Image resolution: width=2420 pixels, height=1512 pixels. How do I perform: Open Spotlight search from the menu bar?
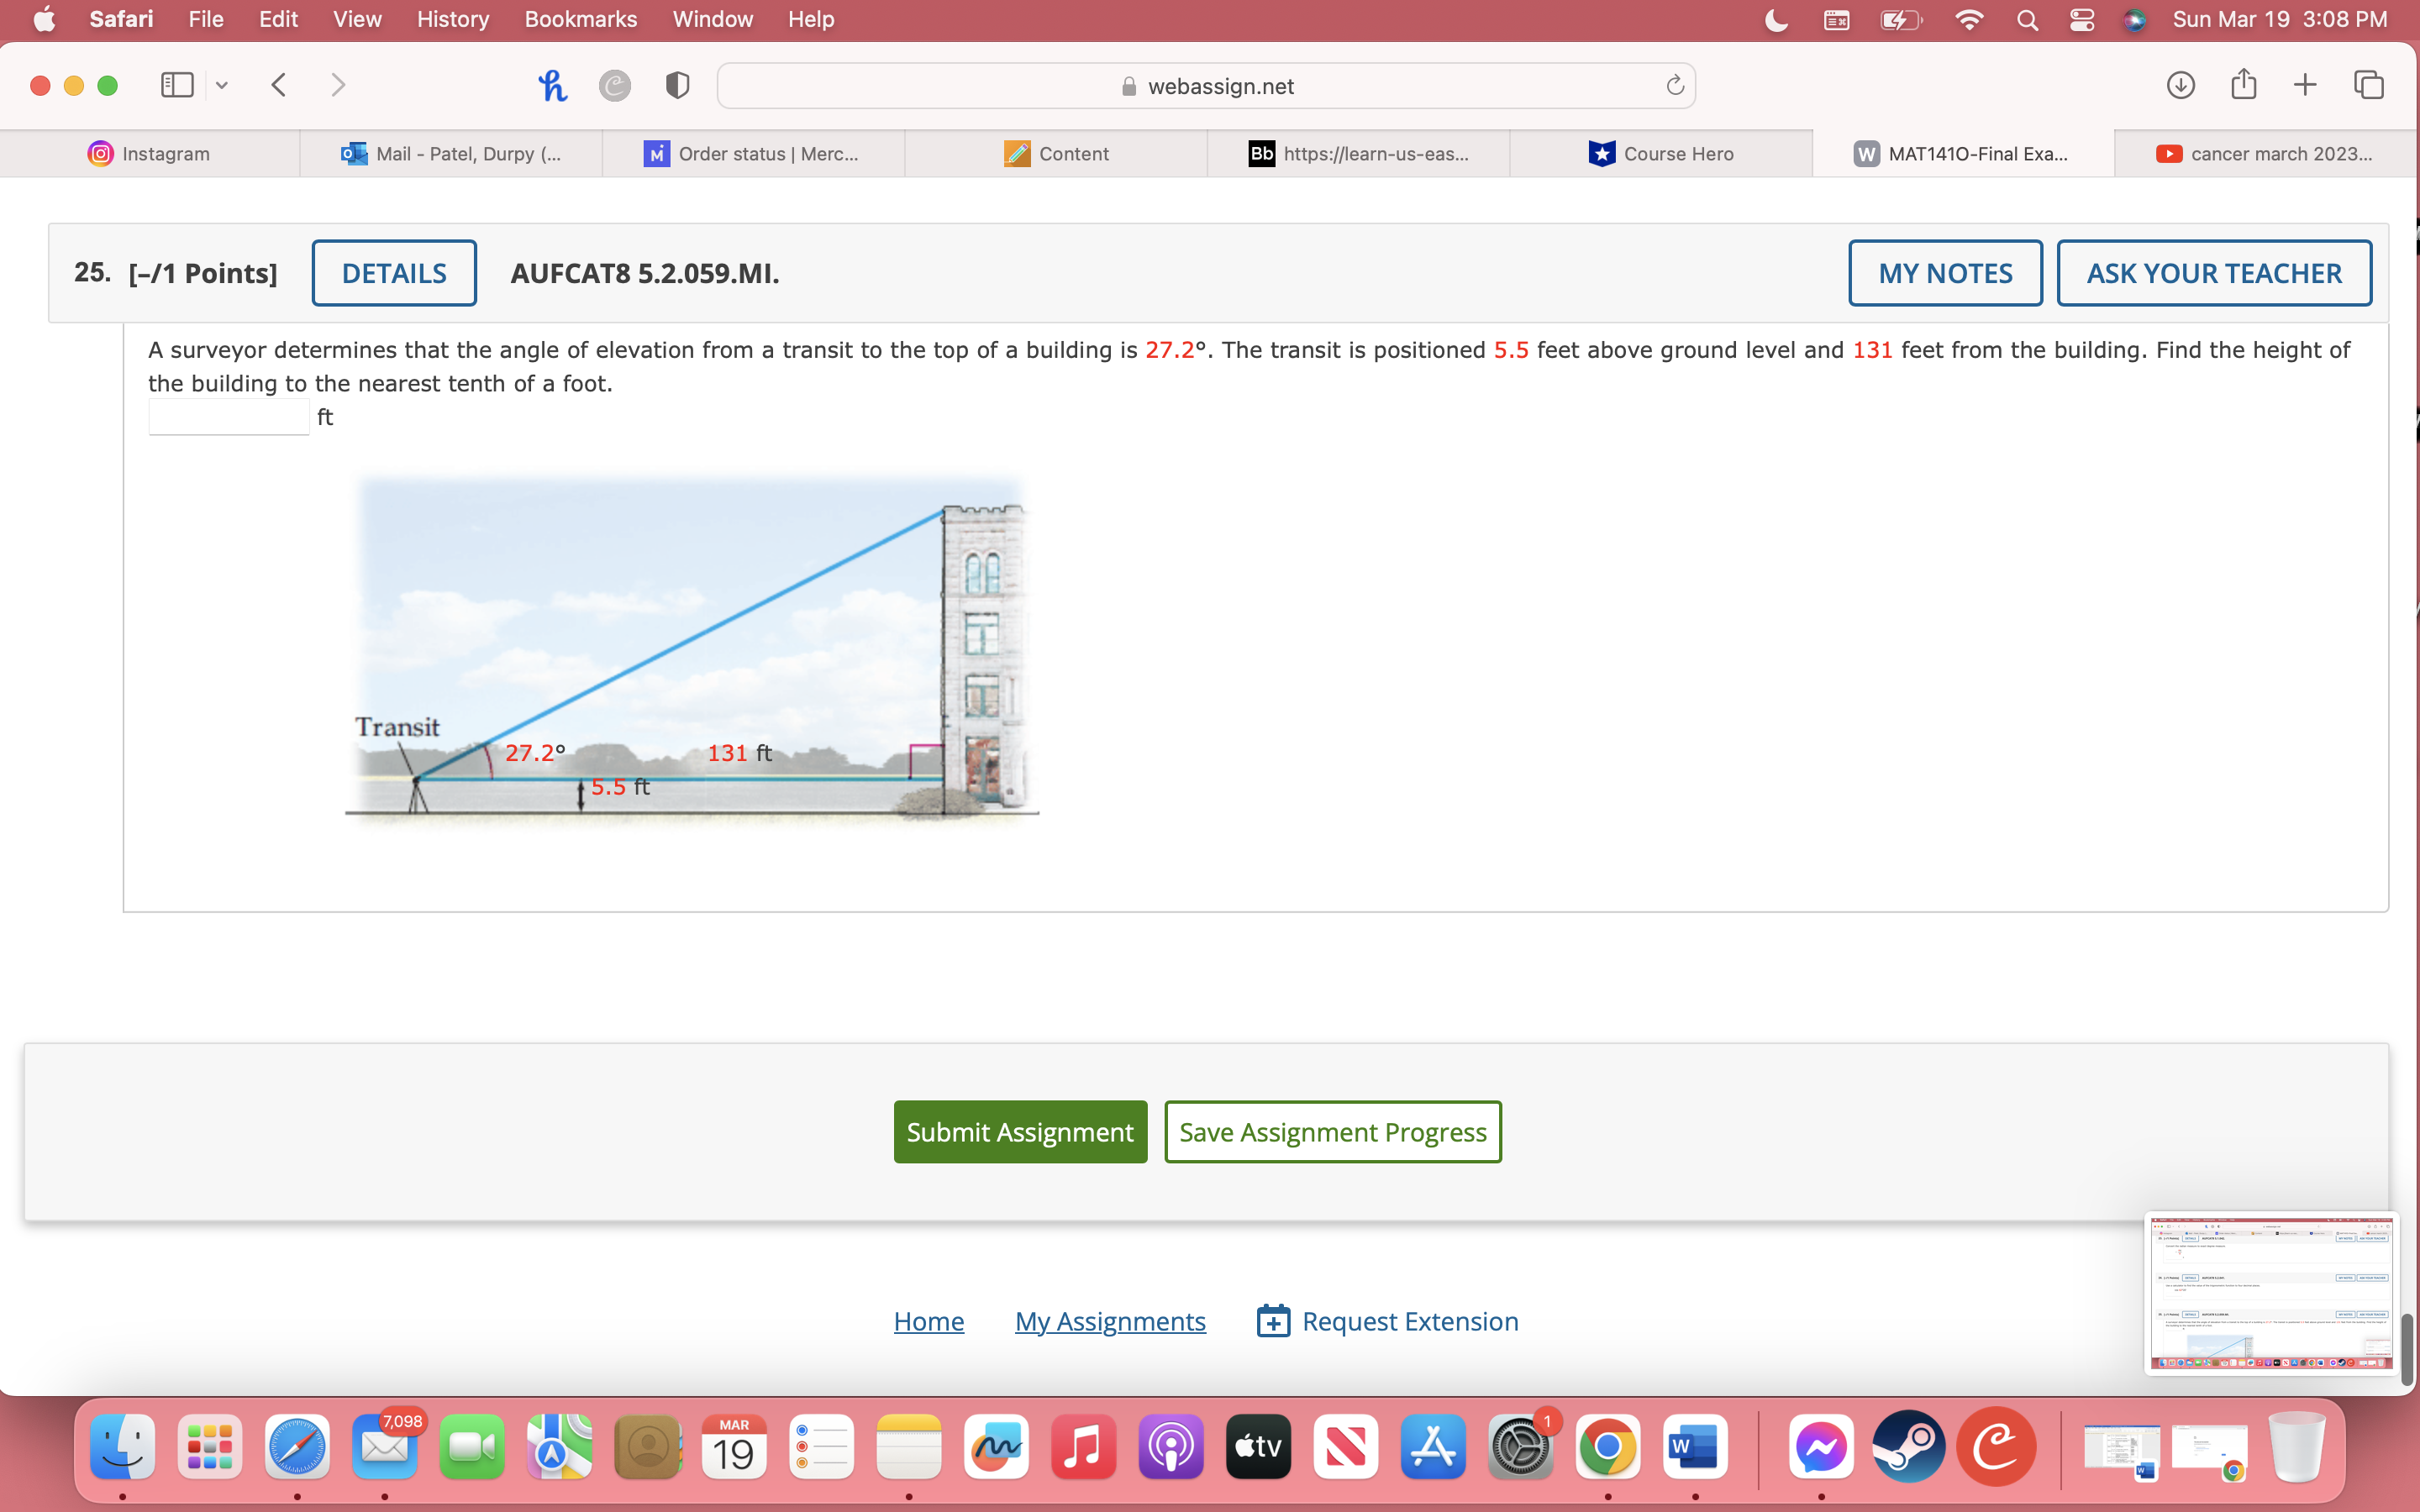(2026, 19)
